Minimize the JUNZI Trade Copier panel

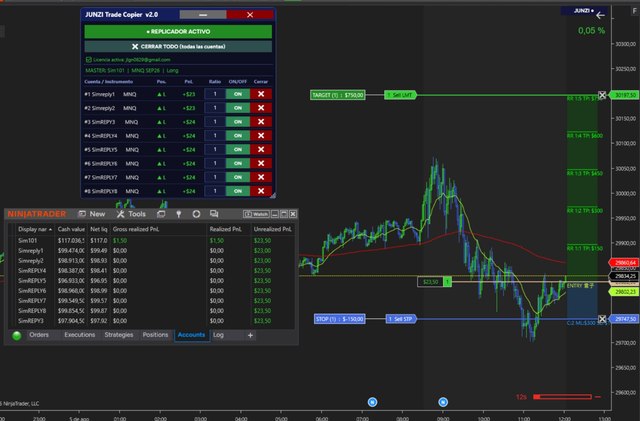[203, 15]
